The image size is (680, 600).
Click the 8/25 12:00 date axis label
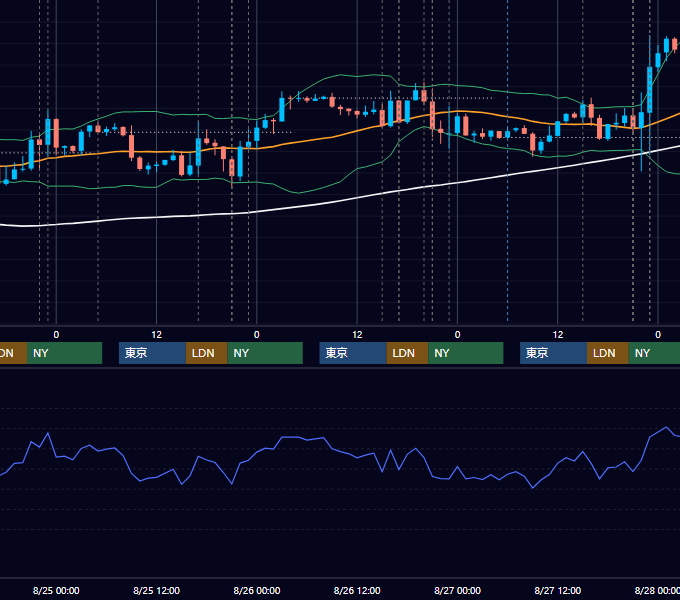pos(156,590)
